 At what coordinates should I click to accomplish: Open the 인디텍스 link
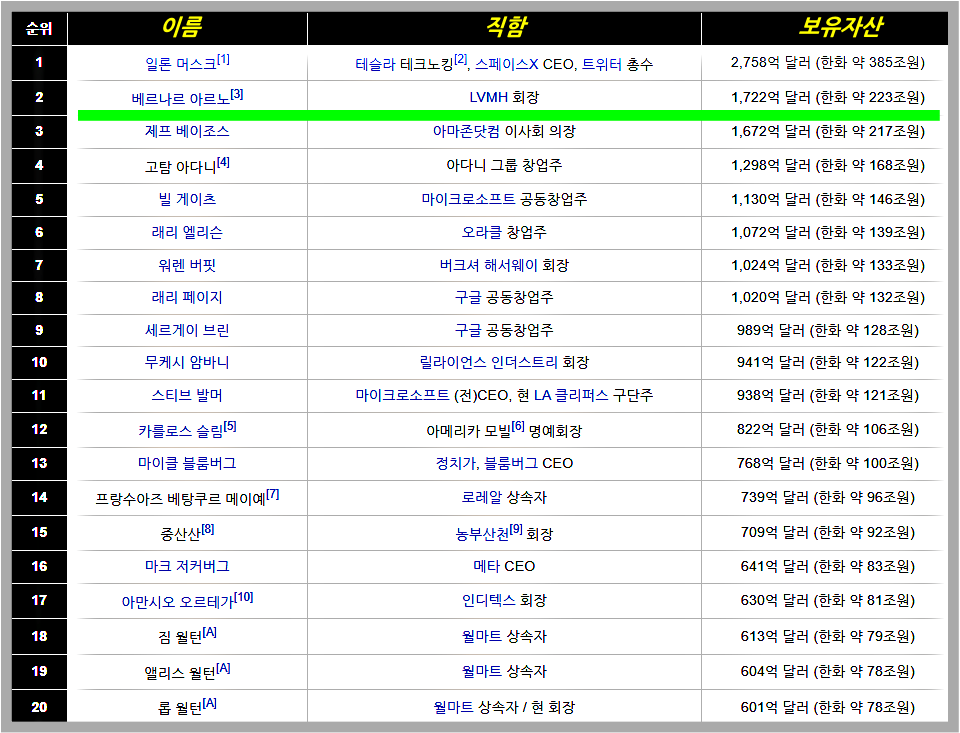489,600
